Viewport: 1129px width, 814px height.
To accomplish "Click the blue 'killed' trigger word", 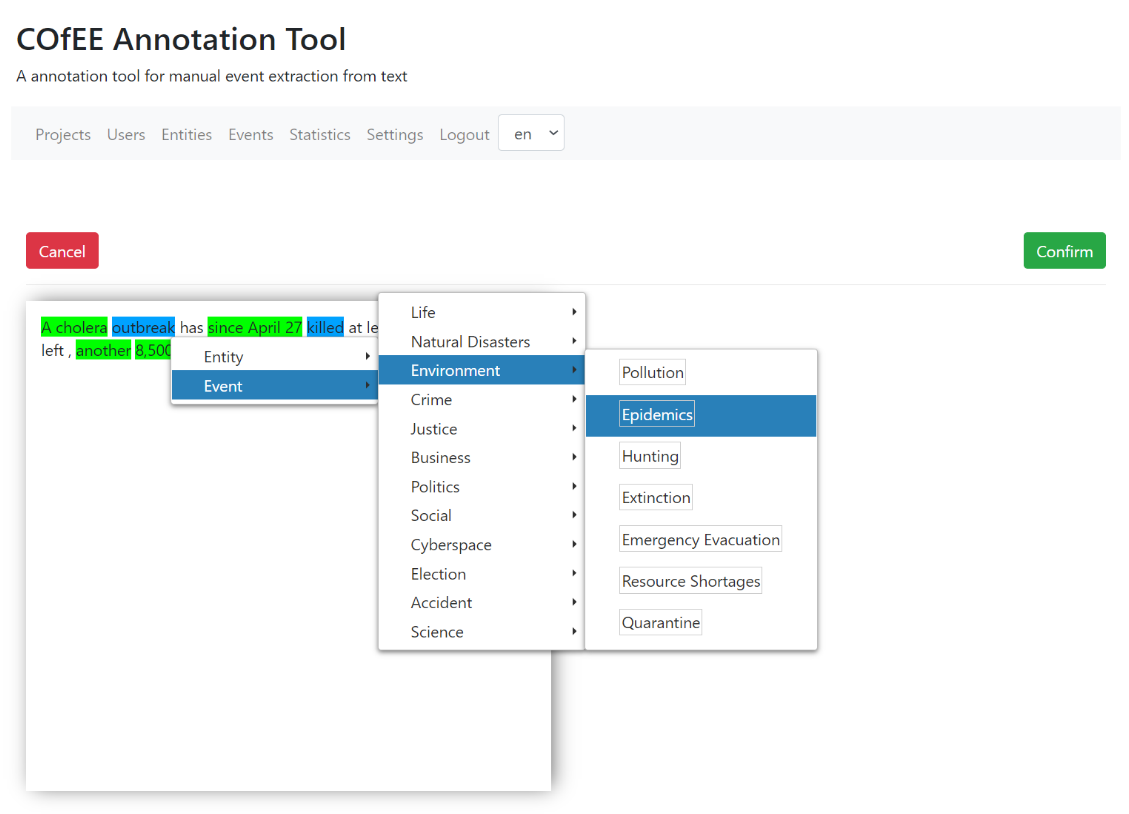I will [x=325, y=327].
